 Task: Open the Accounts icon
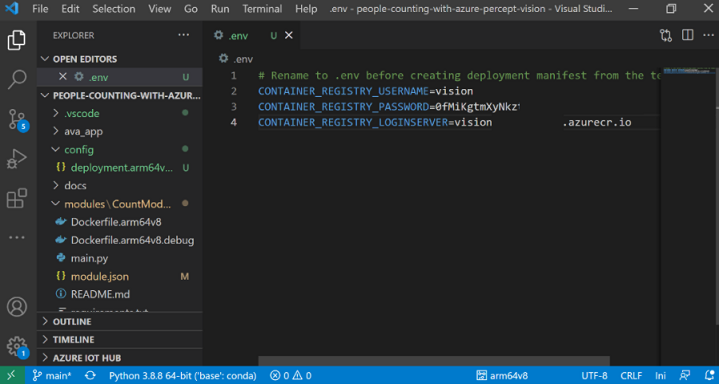pos(17,307)
